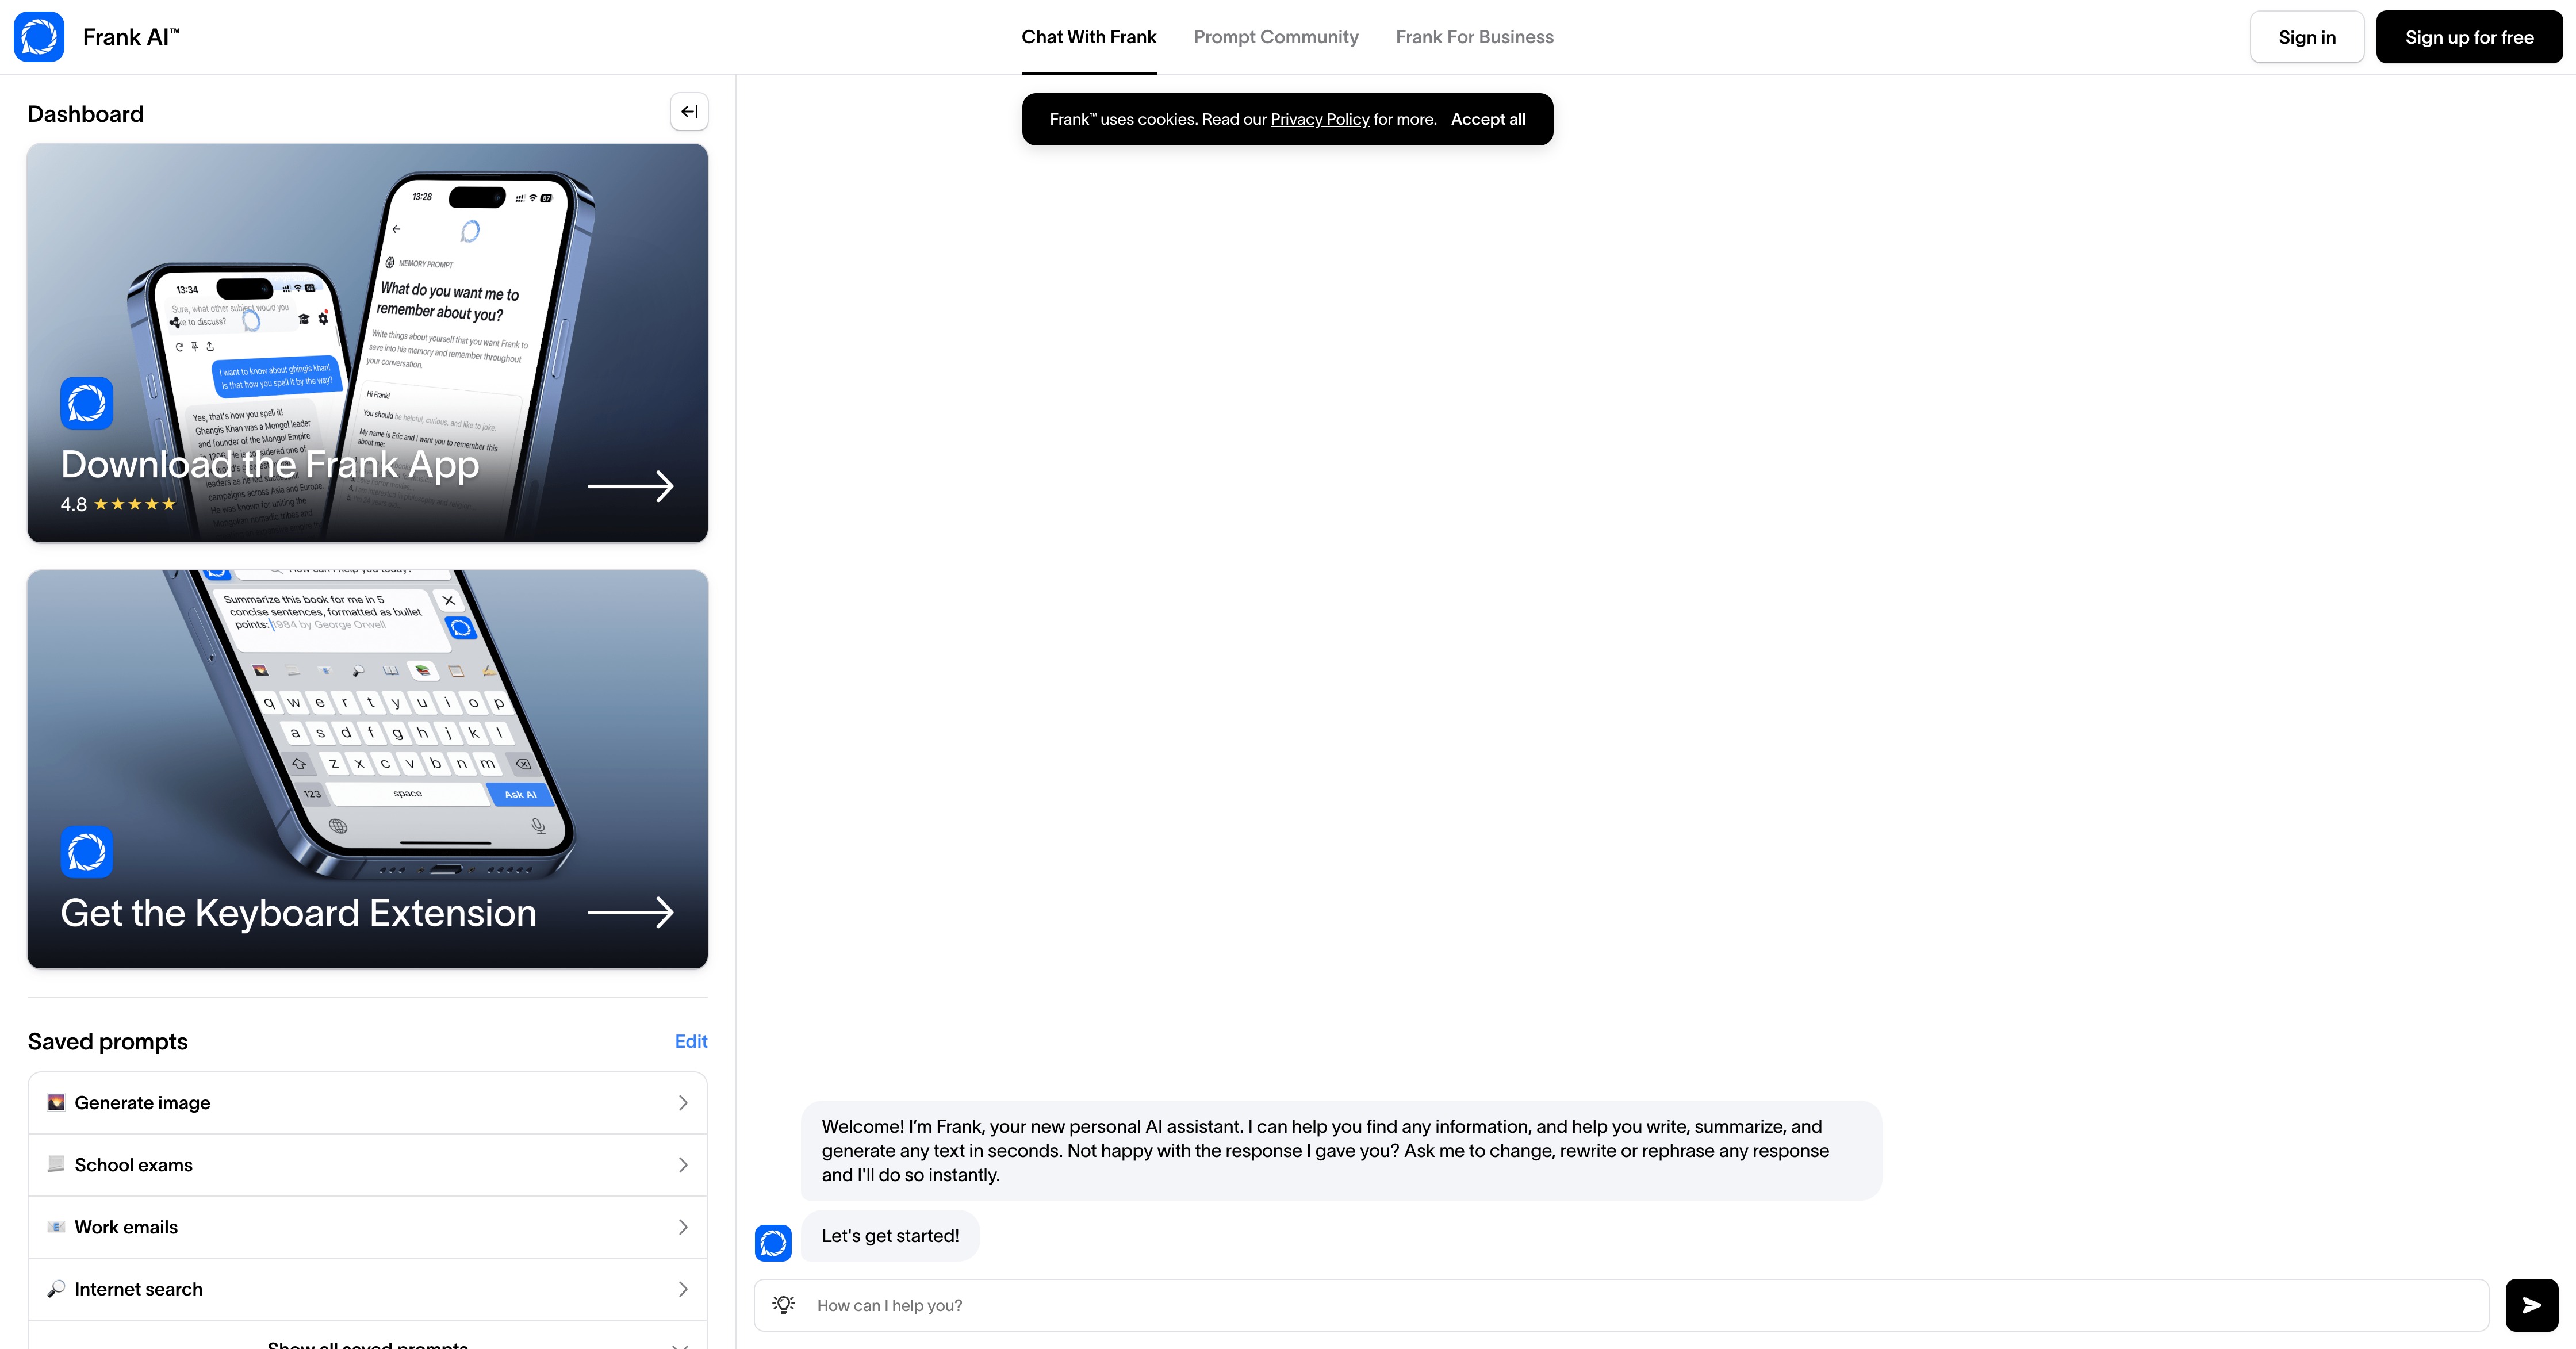Open the Download the Frank App card

[x=367, y=343]
